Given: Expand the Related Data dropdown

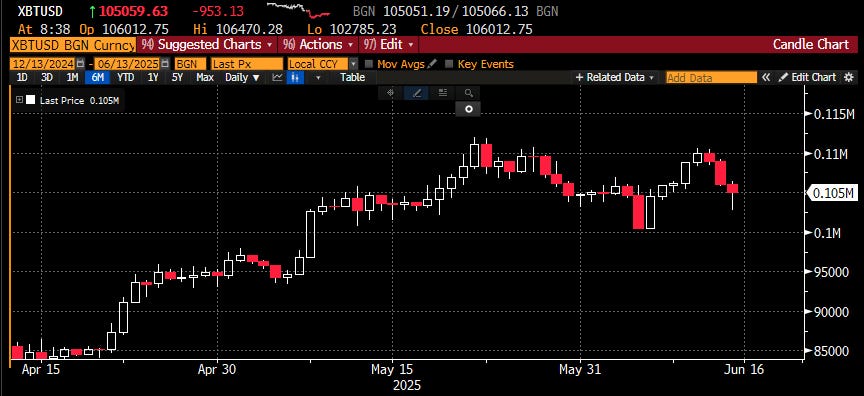Looking at the screenshot, I should pyautogui.click(x=615, y=78).
